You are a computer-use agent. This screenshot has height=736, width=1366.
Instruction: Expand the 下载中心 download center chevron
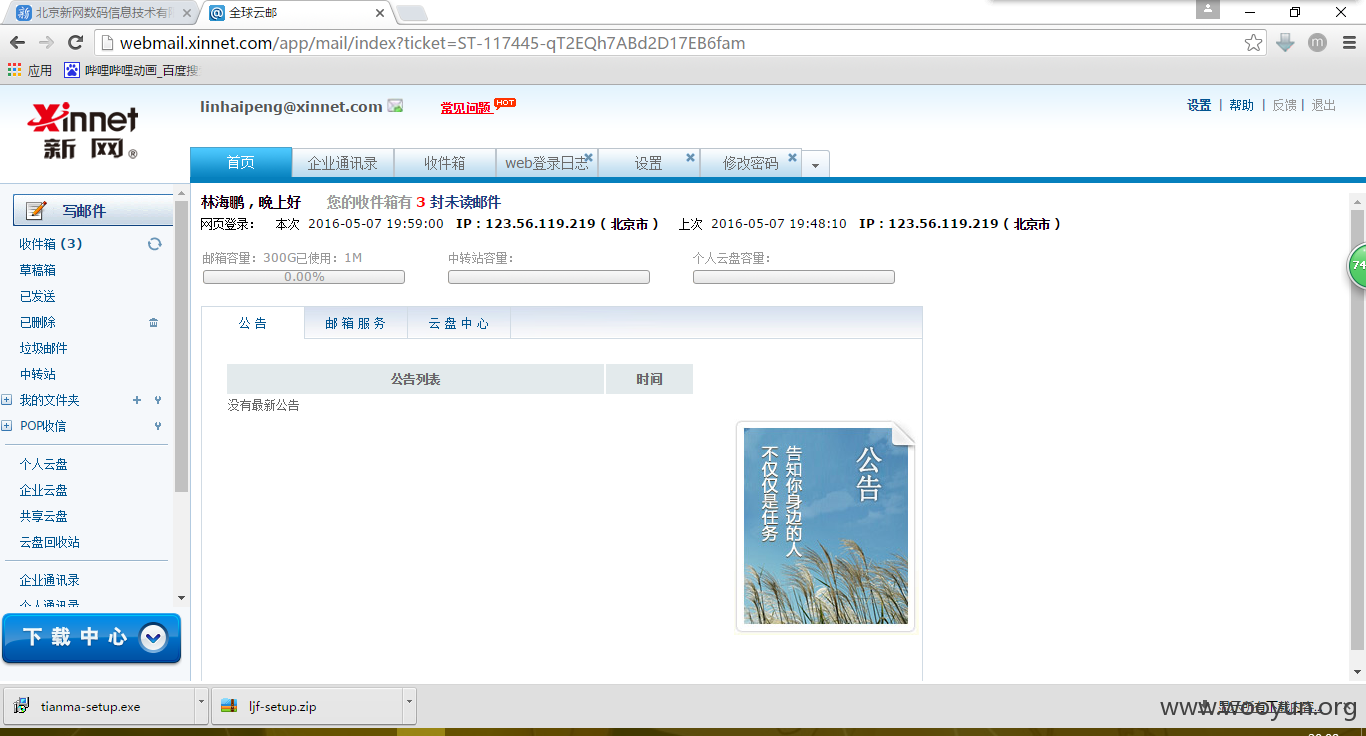[x=153, y=637]
